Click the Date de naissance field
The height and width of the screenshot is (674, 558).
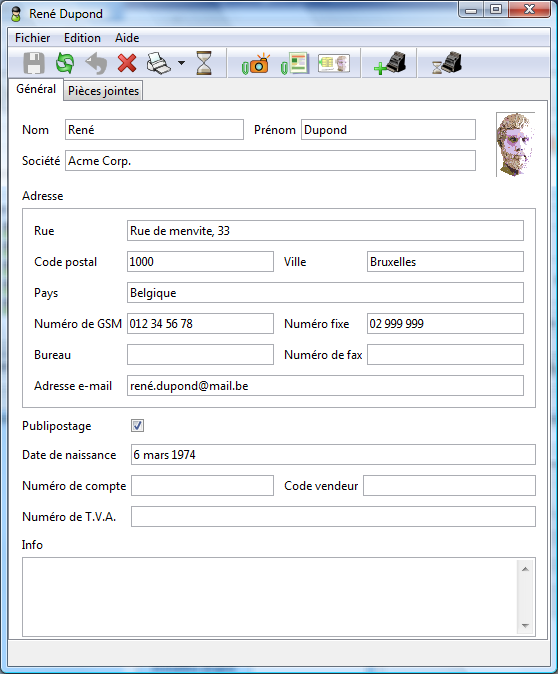click(333, 455)
